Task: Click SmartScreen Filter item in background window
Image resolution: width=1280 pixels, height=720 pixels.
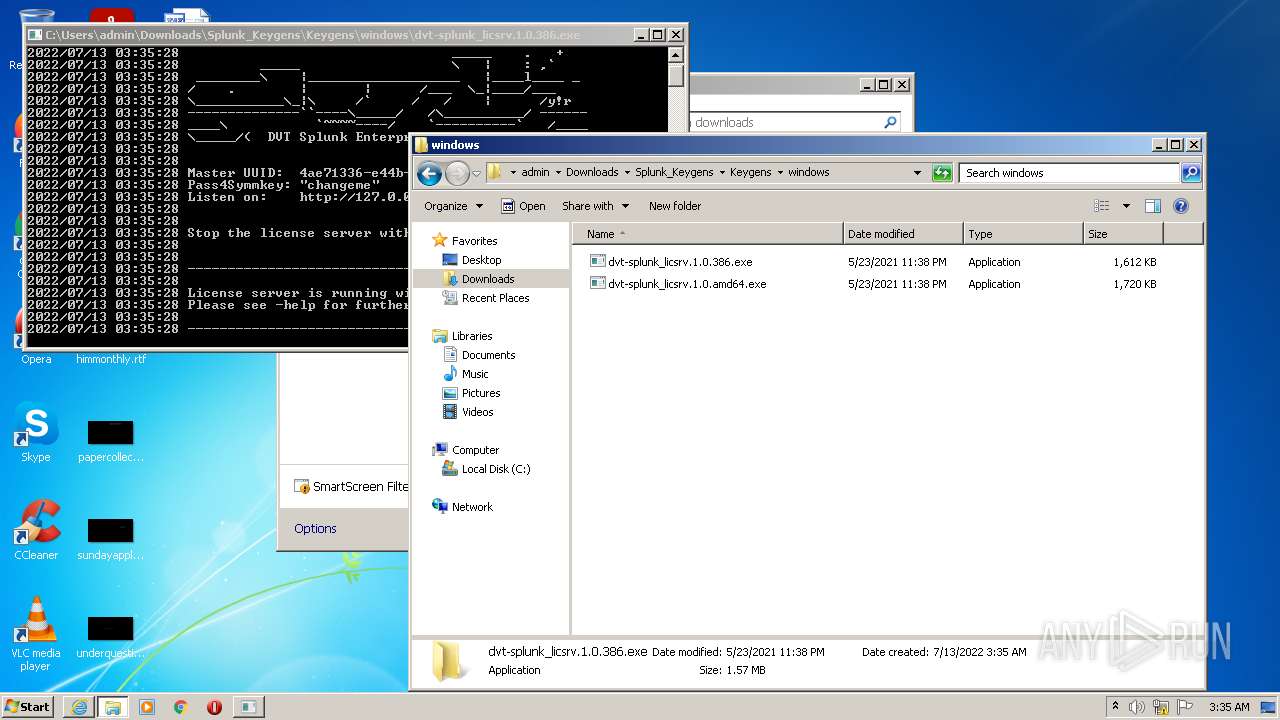Action: (x=351, y=487)
